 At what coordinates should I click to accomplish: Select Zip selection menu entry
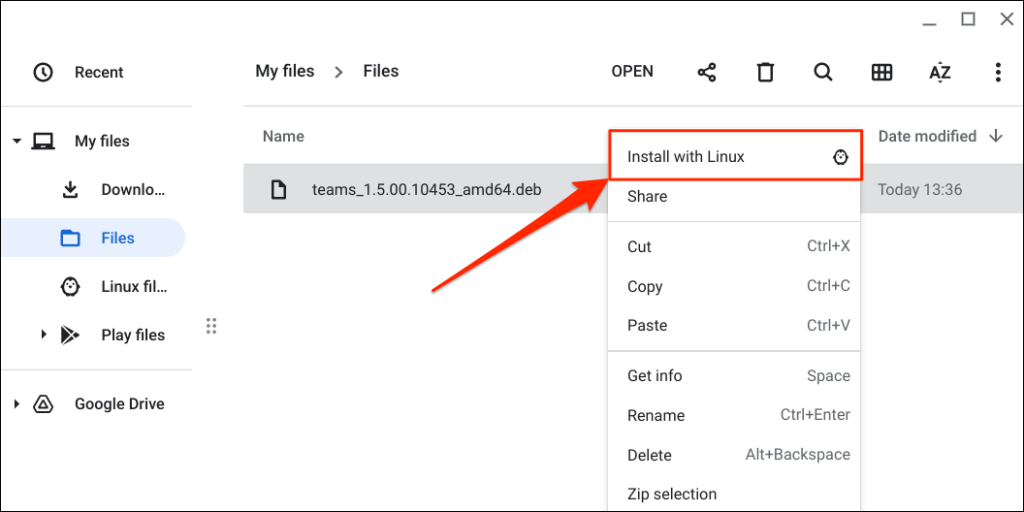672,494
